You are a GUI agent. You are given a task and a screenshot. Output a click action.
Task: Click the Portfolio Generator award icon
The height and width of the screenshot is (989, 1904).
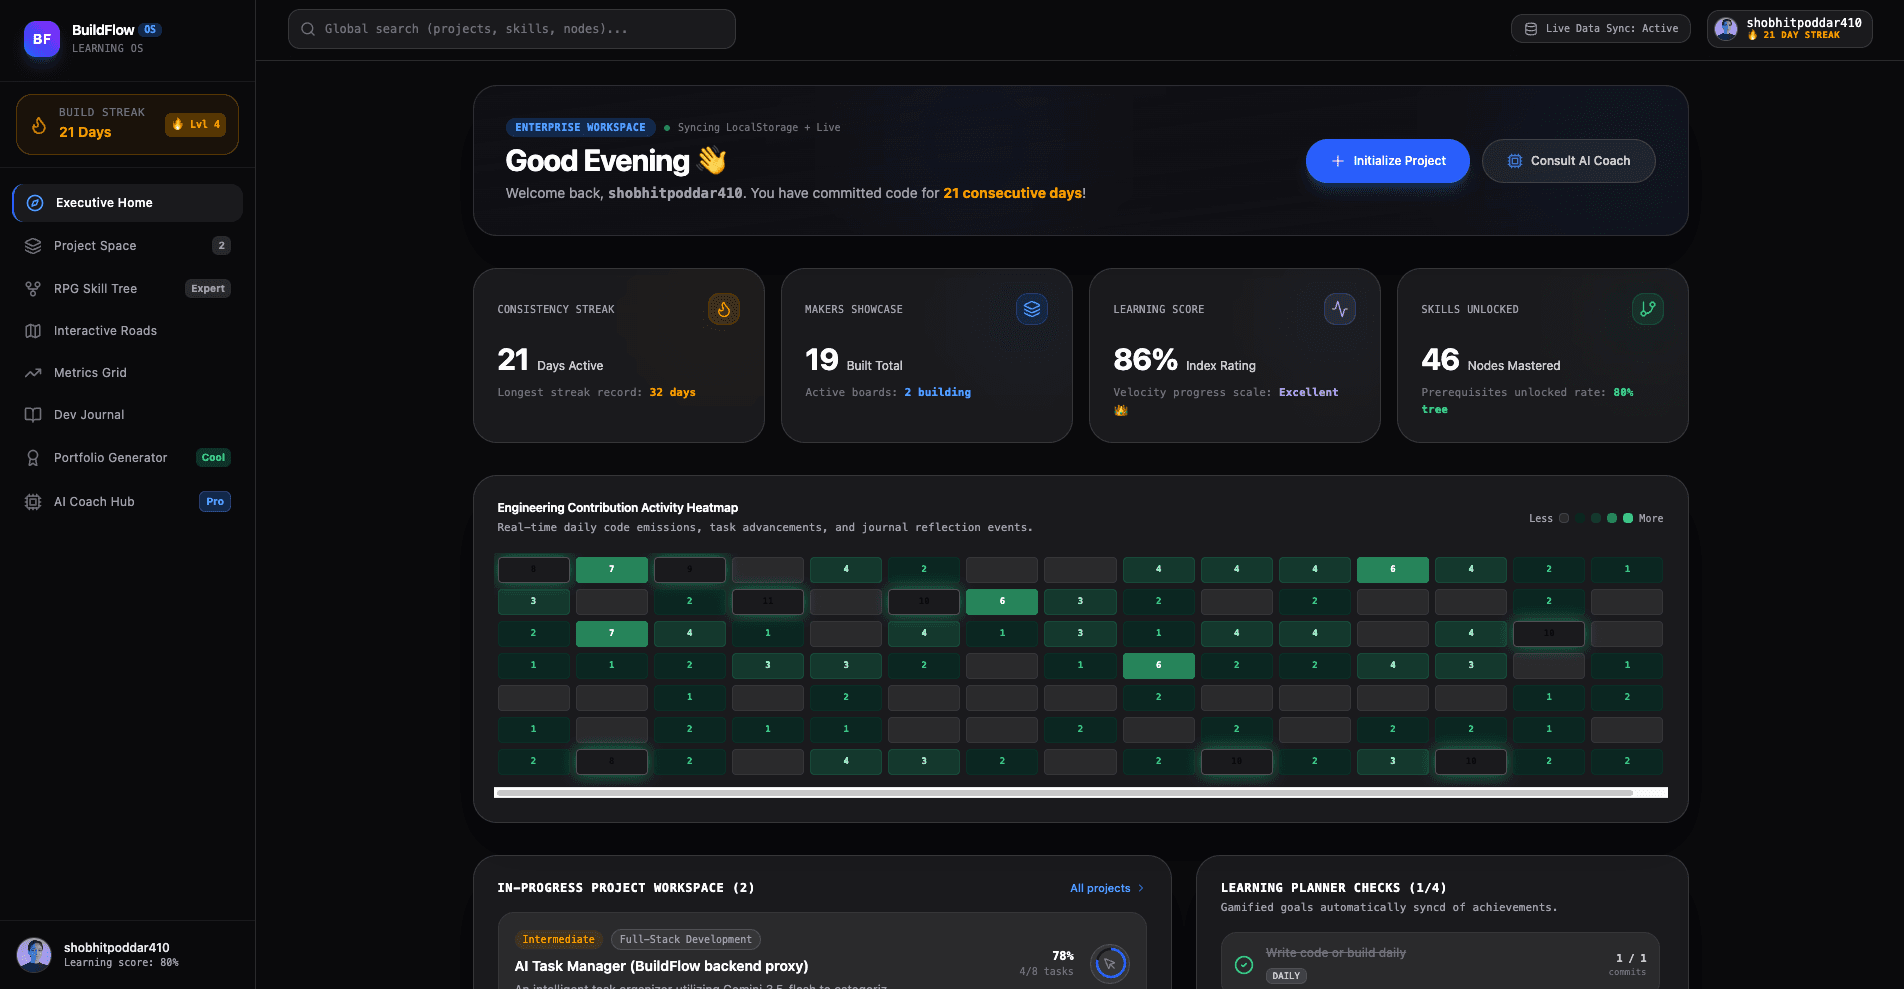[33, 458]
